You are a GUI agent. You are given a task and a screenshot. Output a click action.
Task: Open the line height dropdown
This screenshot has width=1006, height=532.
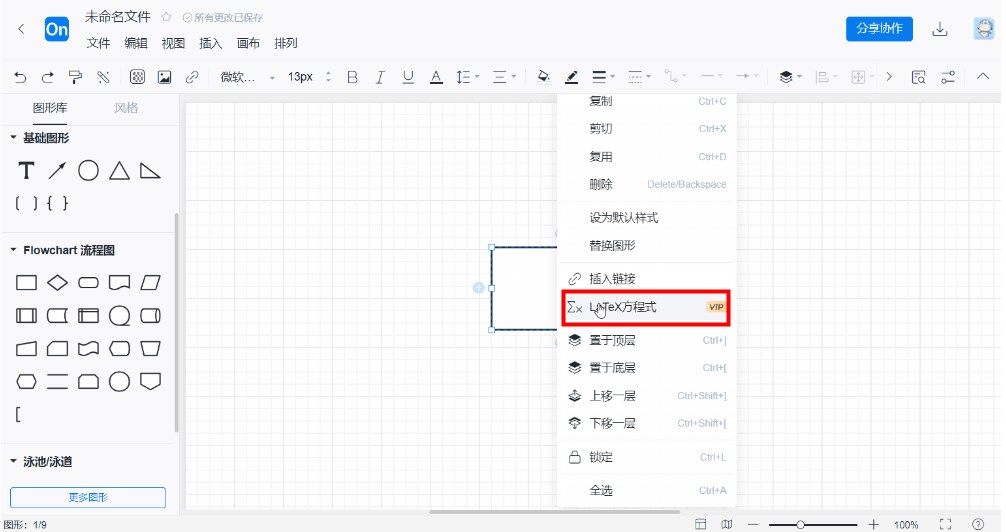pyautogui.click(x=467, y=78)
